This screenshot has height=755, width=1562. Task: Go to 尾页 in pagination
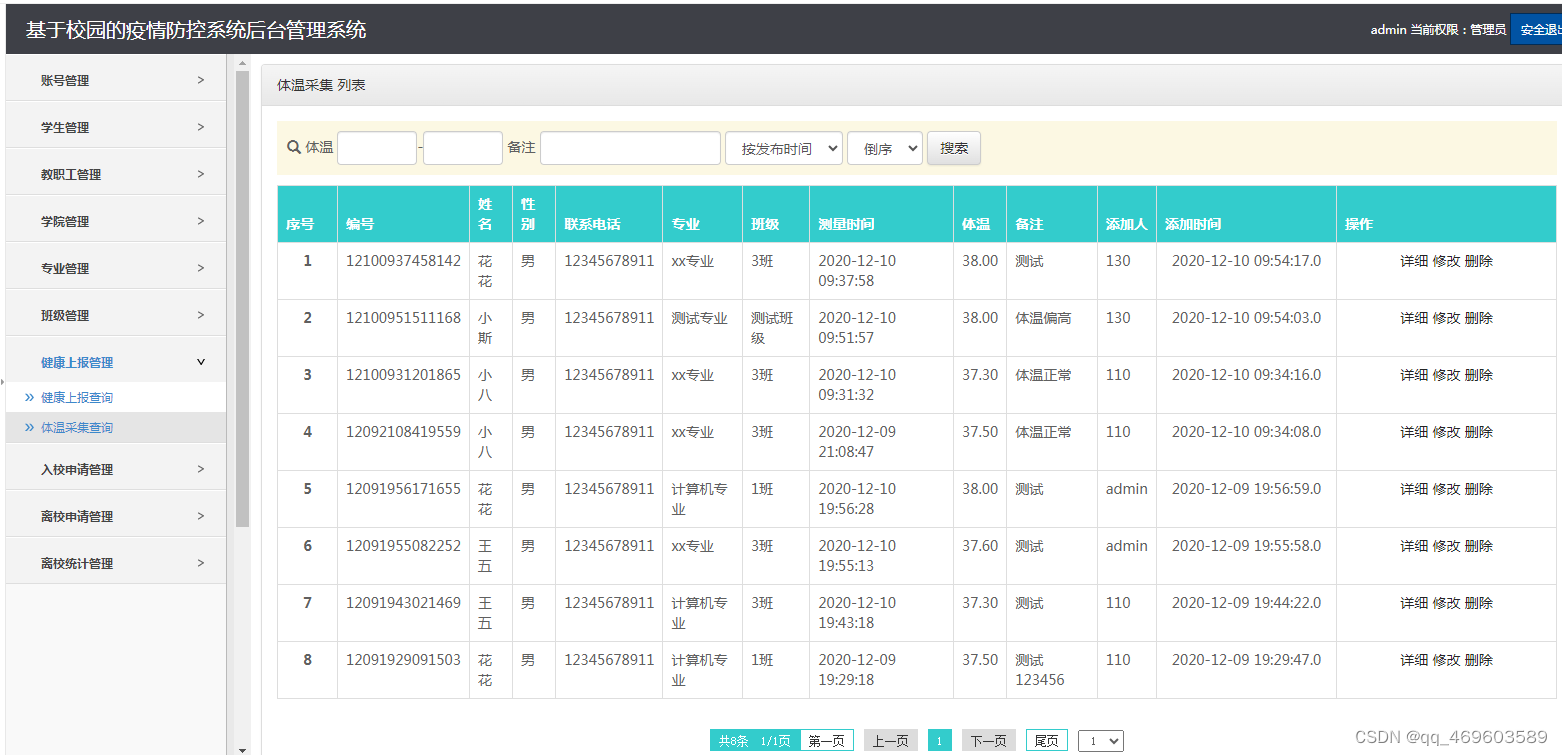coord(1046,741)
